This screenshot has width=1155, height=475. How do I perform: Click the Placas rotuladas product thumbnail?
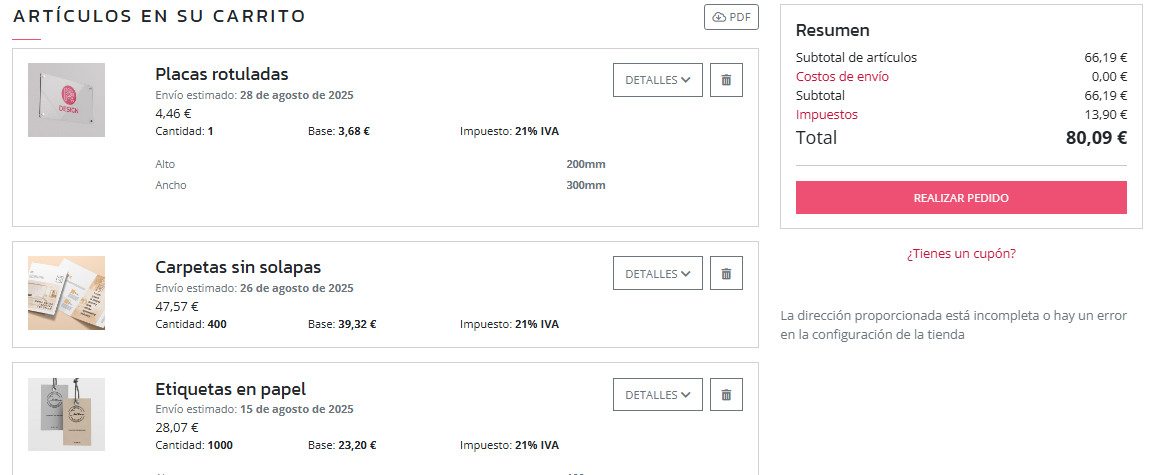tap(66, 100)
